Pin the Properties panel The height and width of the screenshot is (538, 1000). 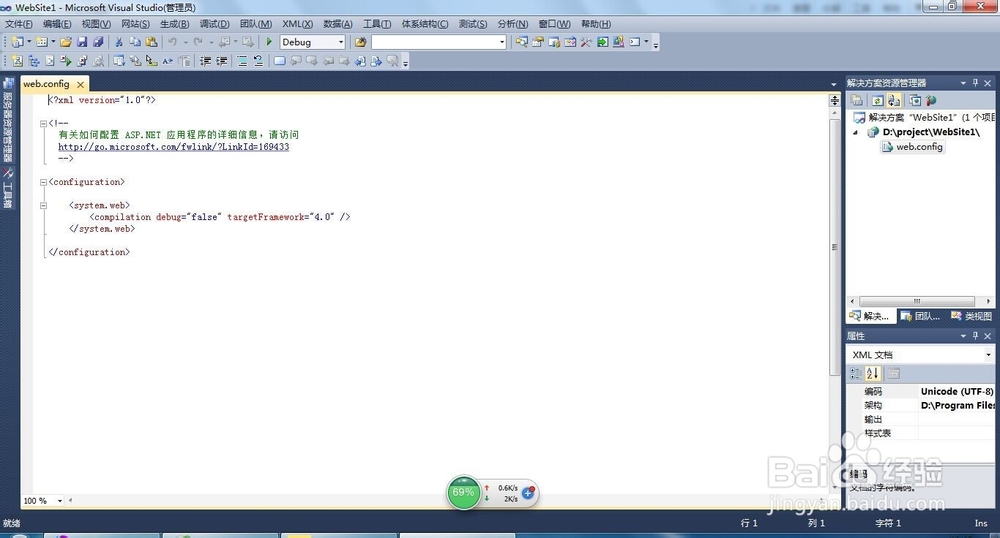[x=975, y=335]
